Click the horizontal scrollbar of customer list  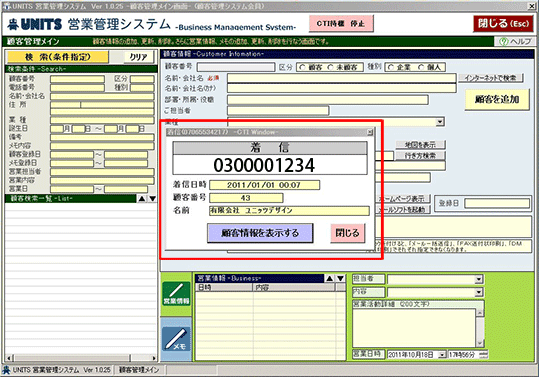coord(81,358)
